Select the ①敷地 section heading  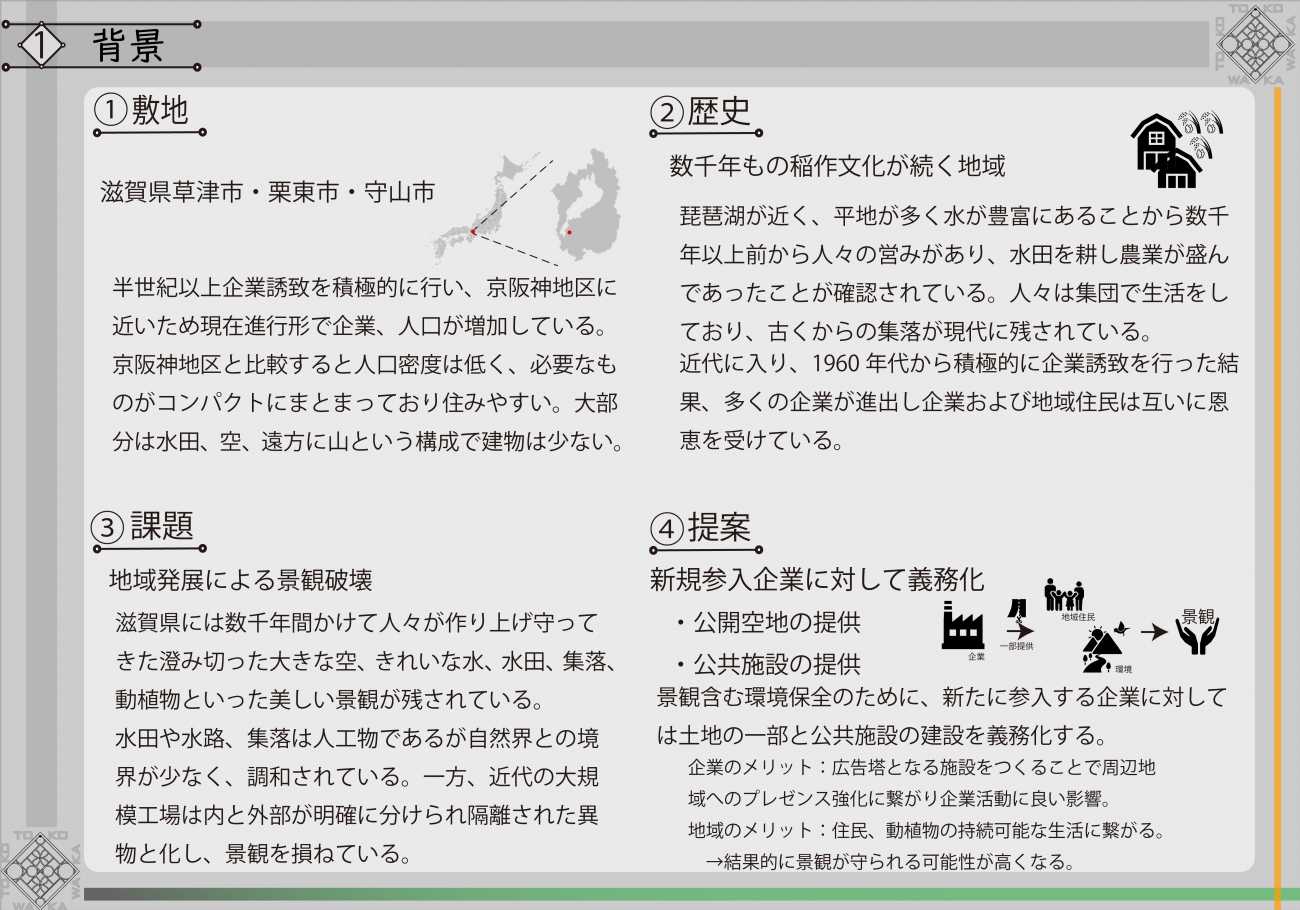[x=141, y=110]
